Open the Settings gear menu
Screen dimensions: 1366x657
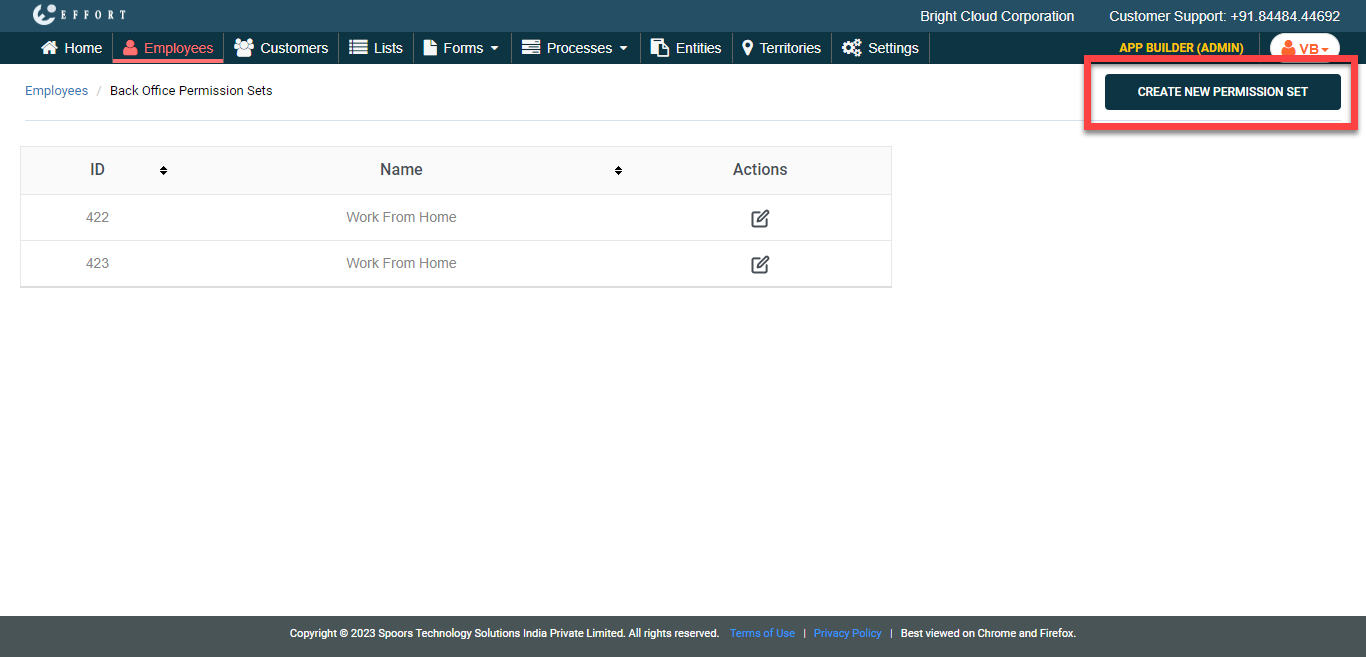tap(880, 48)
